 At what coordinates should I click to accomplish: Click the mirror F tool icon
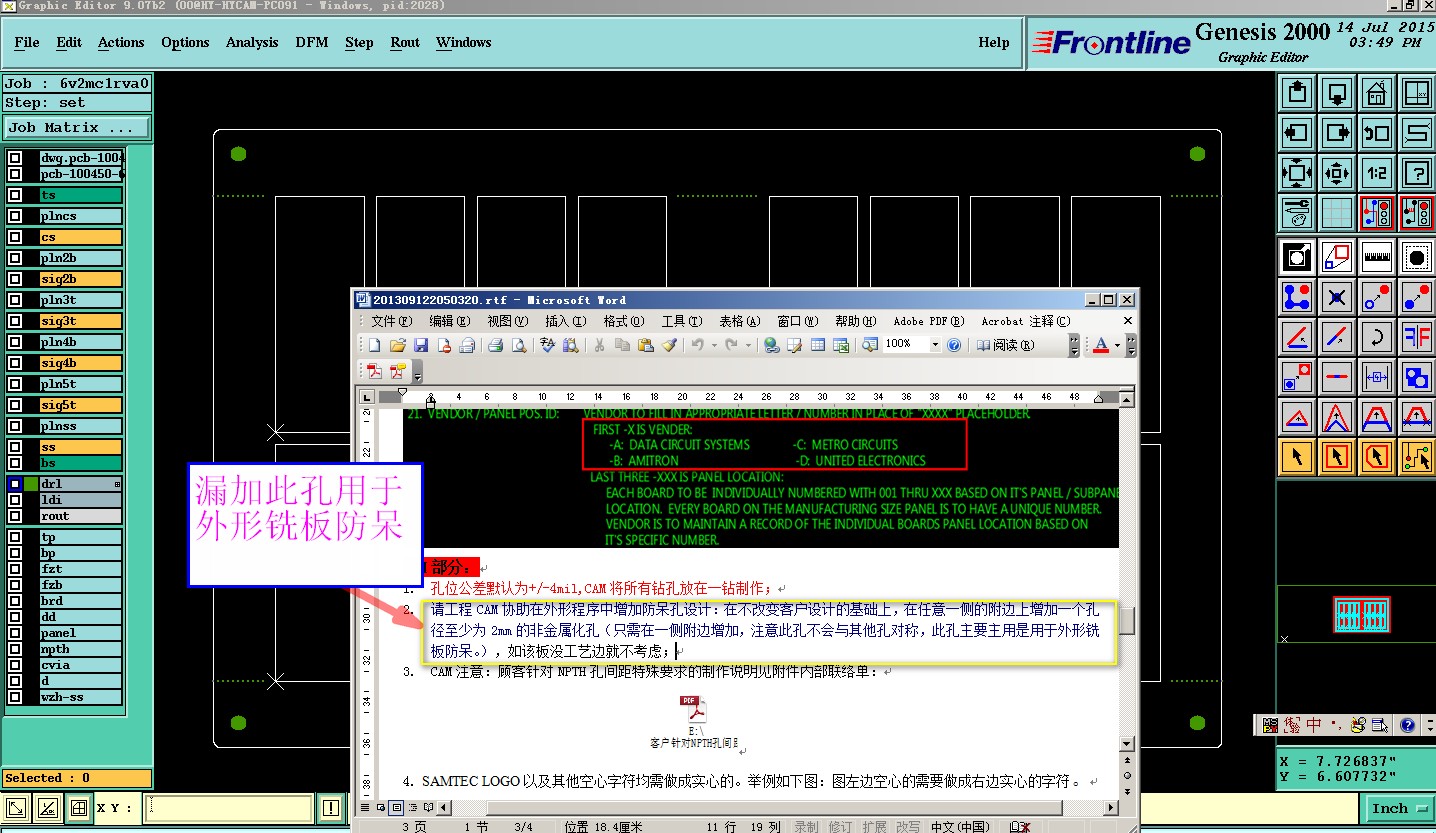(1416, 336)
